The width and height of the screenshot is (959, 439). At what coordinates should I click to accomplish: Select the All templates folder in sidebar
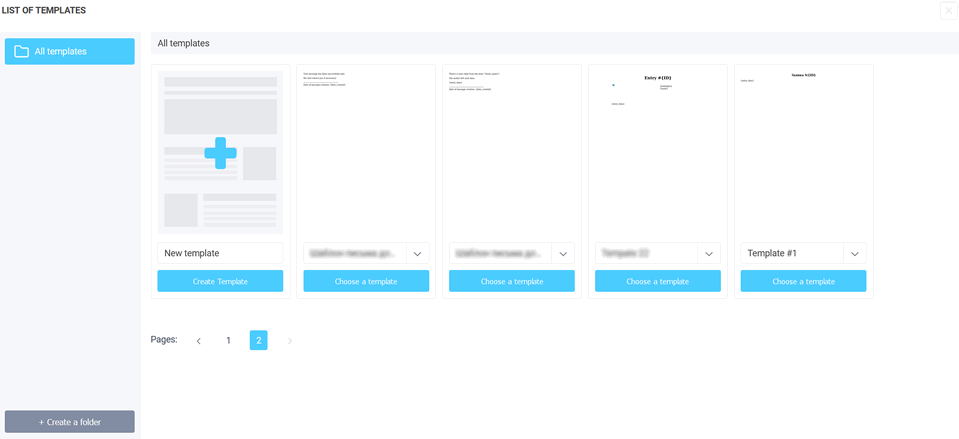pyautogui.click(x=69, y=51)
